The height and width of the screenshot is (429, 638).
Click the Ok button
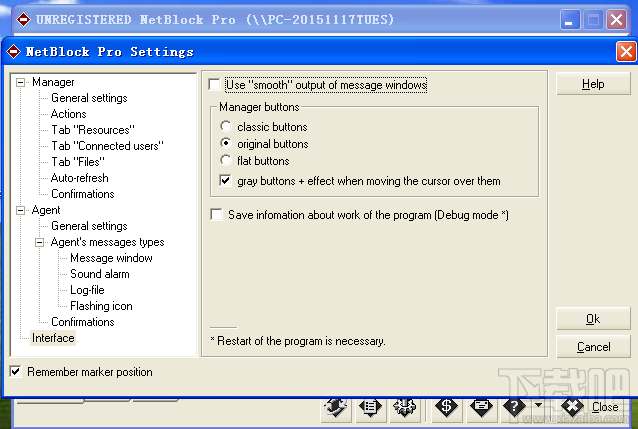593,319
